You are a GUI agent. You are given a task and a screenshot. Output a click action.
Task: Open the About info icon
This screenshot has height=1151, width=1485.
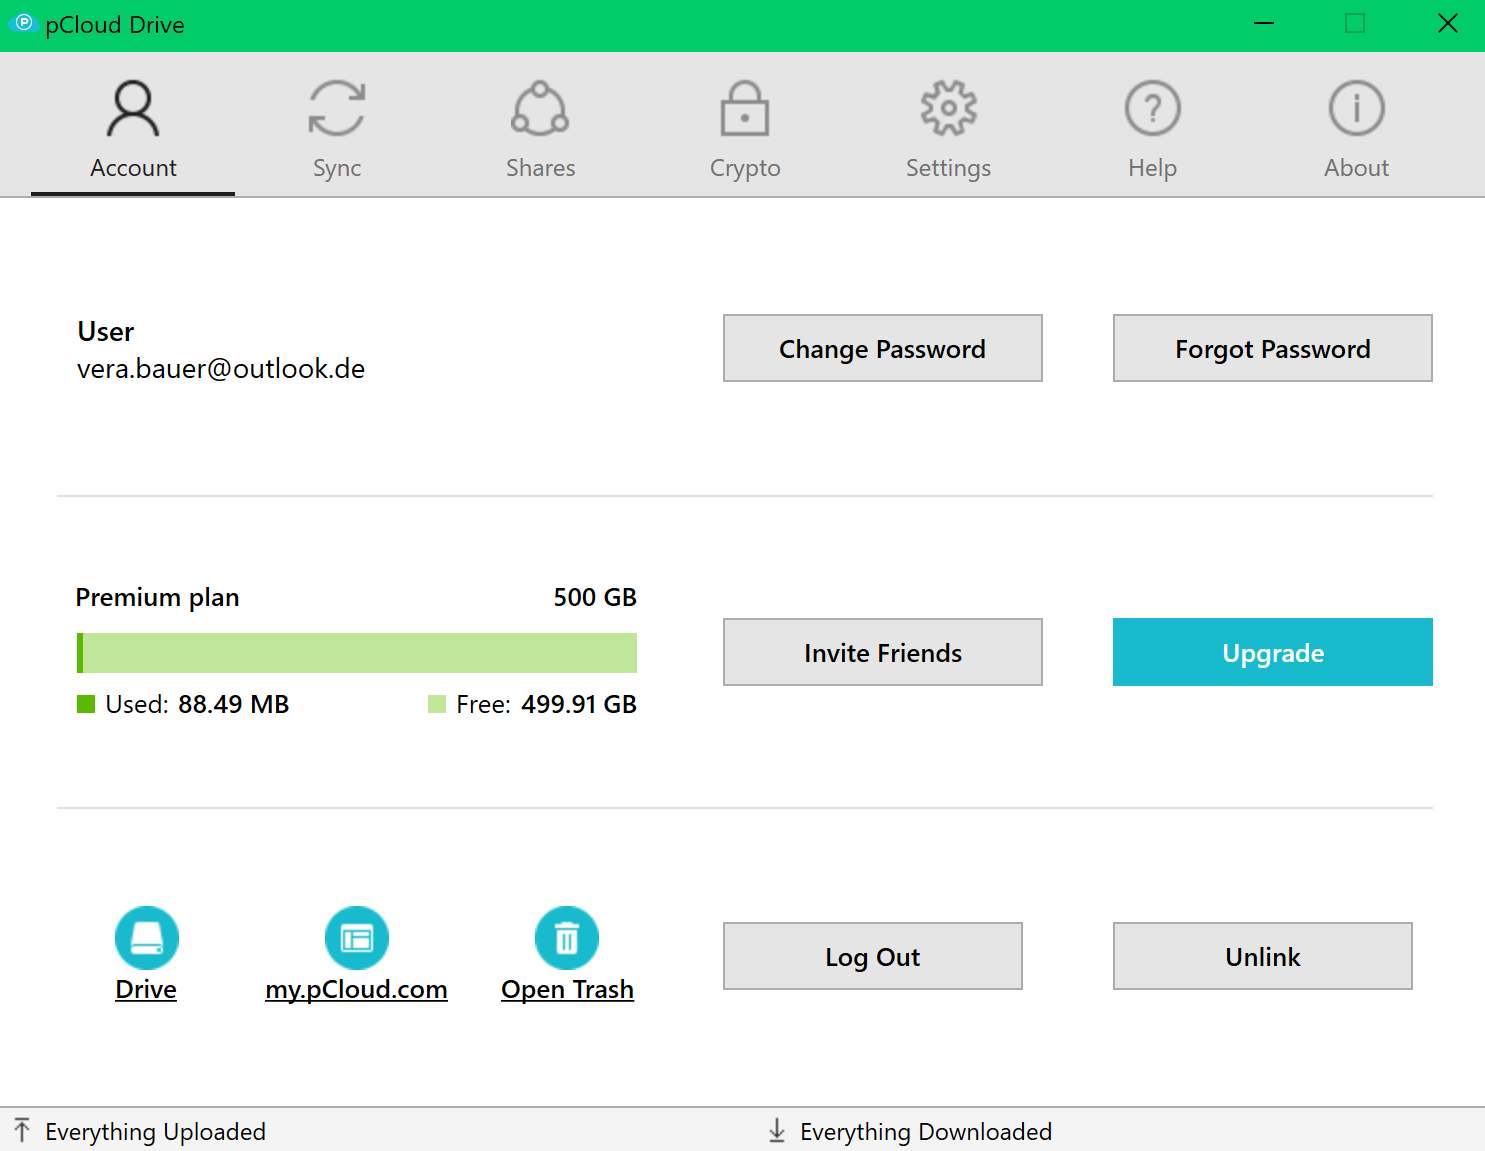(1357, 108)
